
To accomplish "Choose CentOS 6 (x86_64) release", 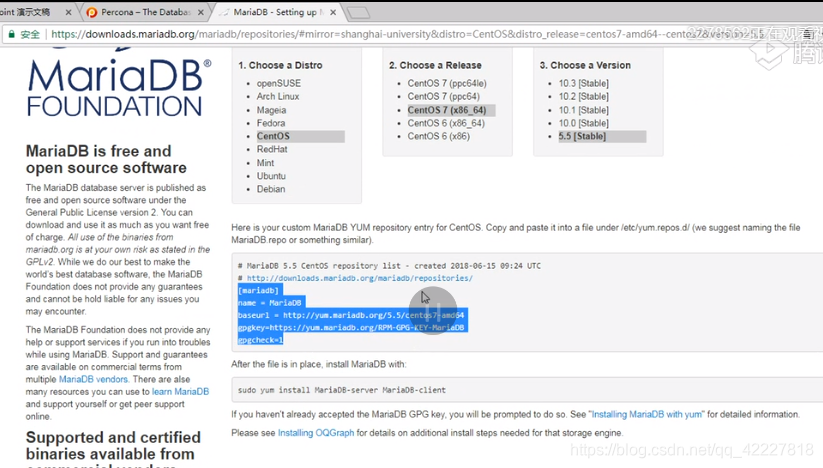I will click(x=446, y=123).
